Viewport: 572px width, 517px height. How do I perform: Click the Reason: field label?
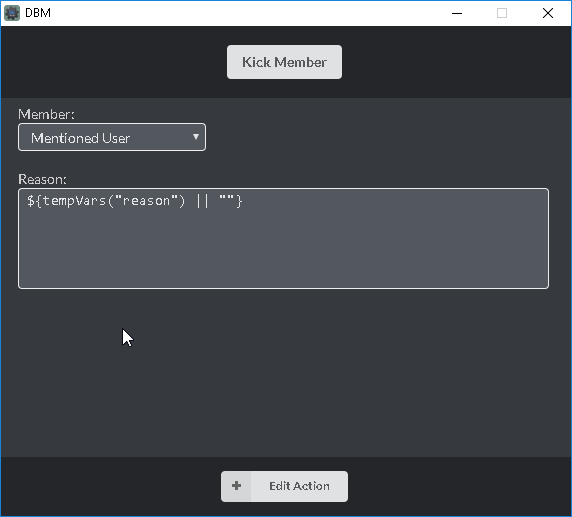42,180
